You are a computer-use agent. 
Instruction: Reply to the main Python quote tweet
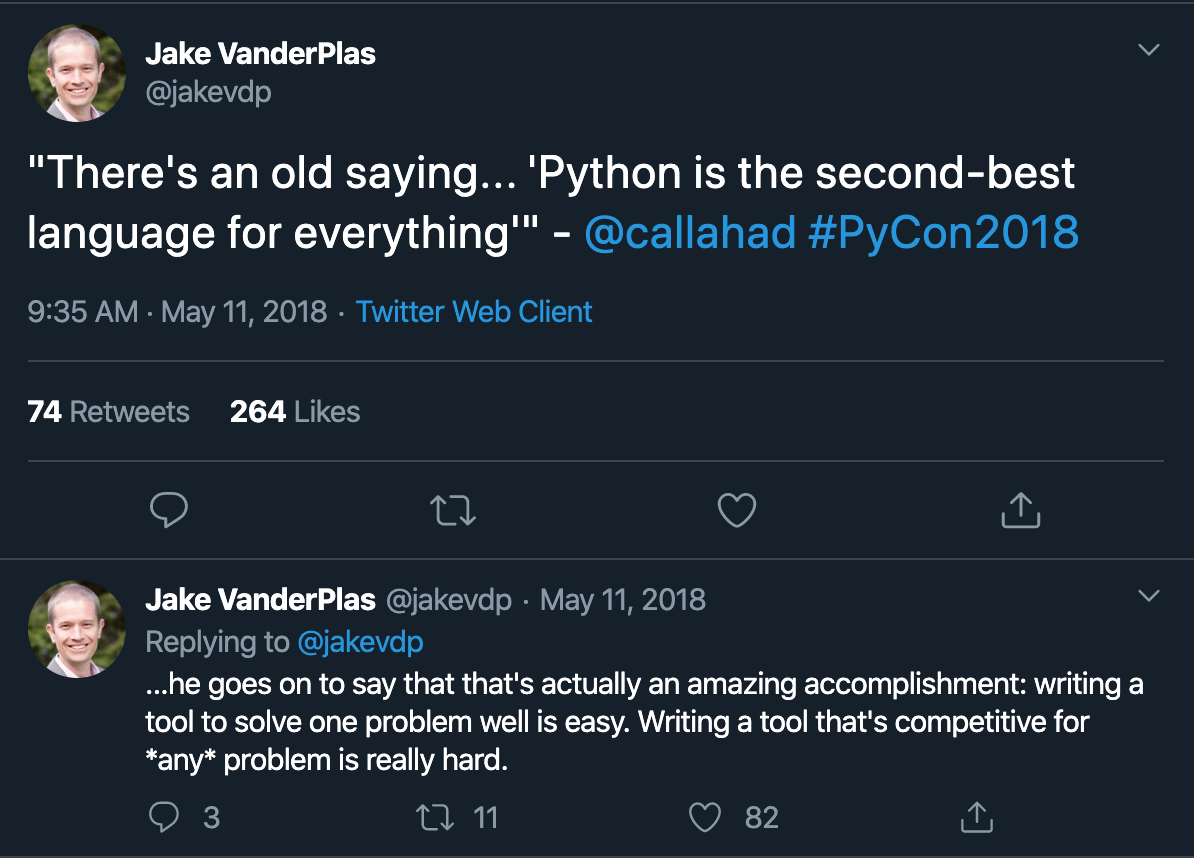pos(169,511)
